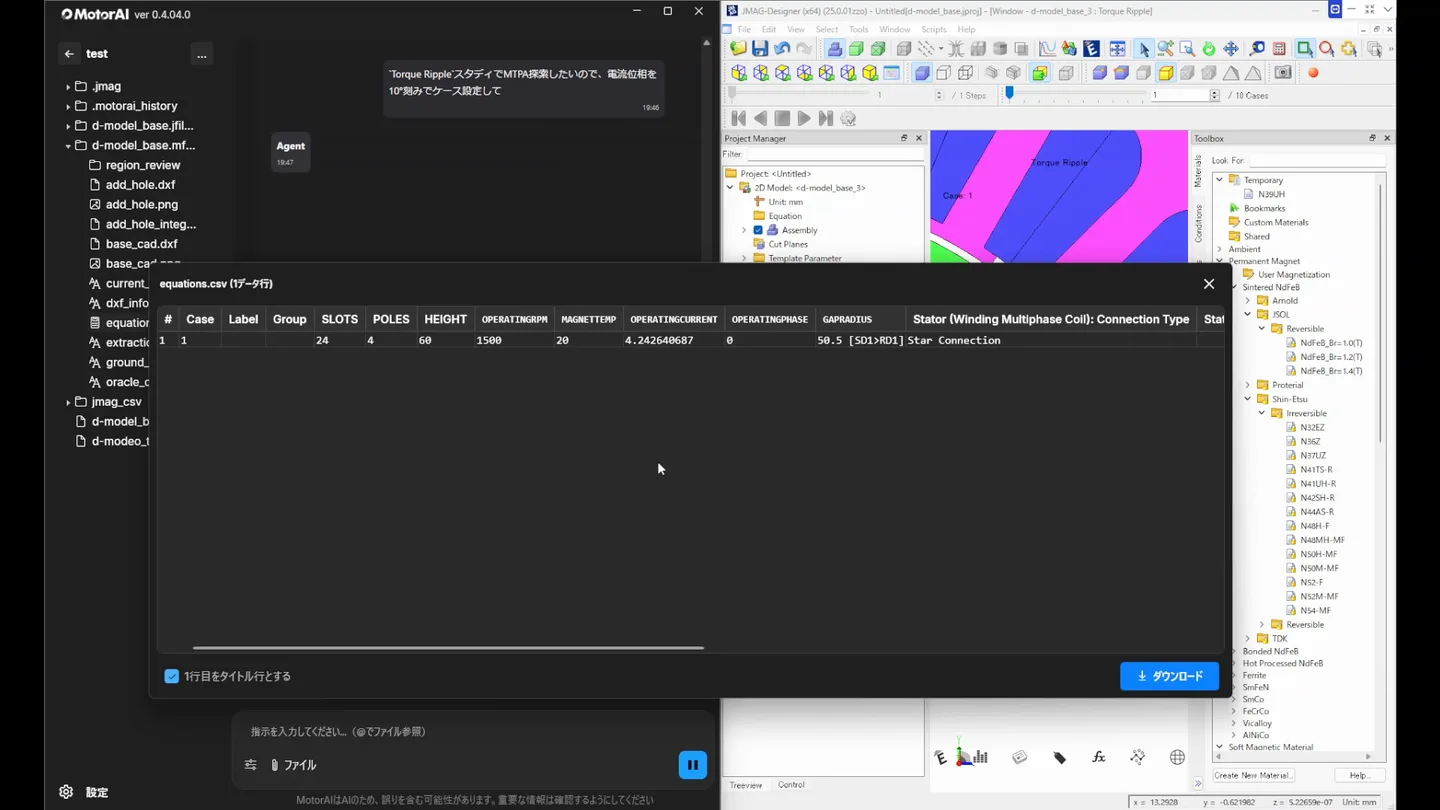Click the play forward button in JMAG
The width and height of the screenshot is (1440, 810).
click(804, 118)
